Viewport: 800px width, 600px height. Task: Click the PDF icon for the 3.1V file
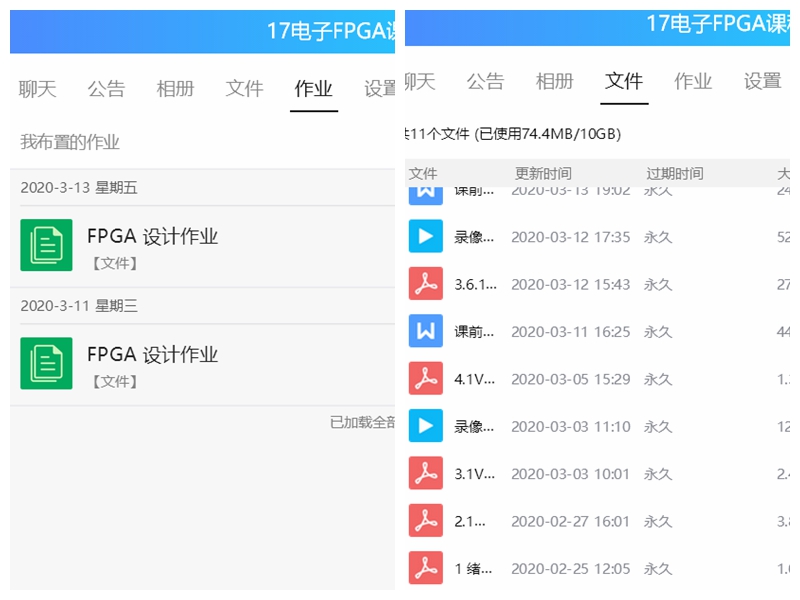(425, 473)
